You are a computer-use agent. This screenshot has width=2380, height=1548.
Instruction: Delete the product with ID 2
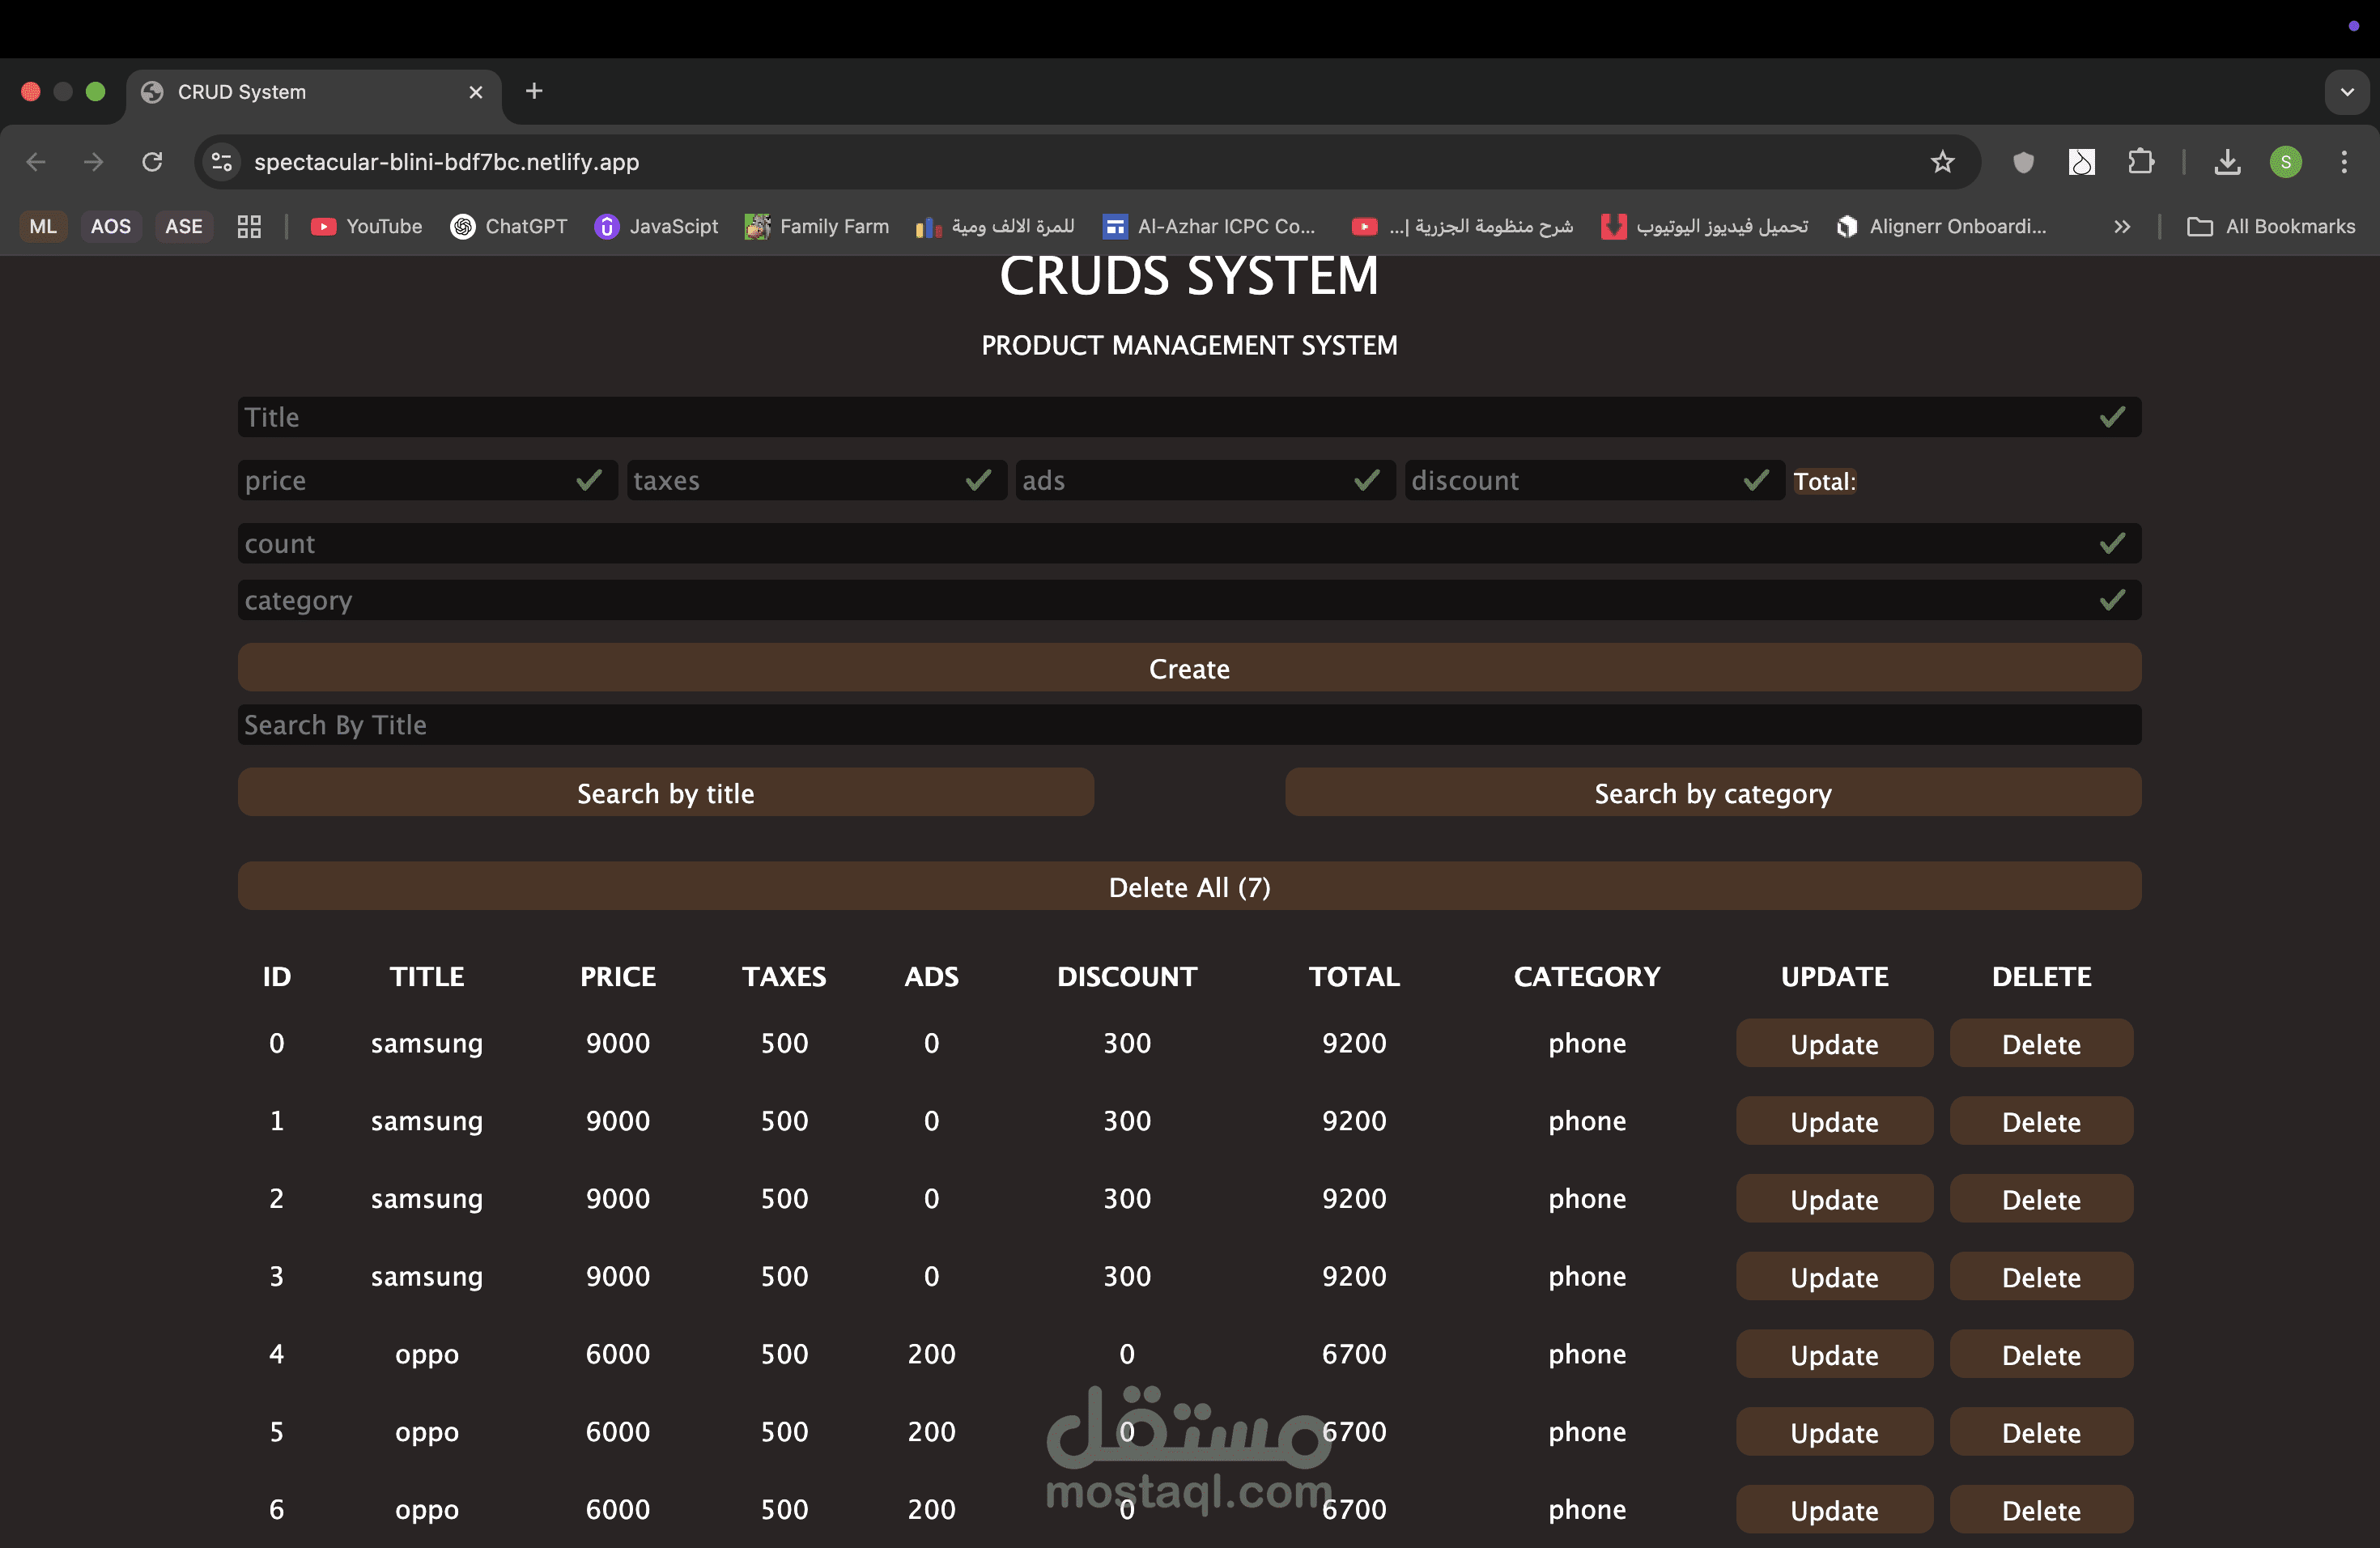click(2041, 1199)
